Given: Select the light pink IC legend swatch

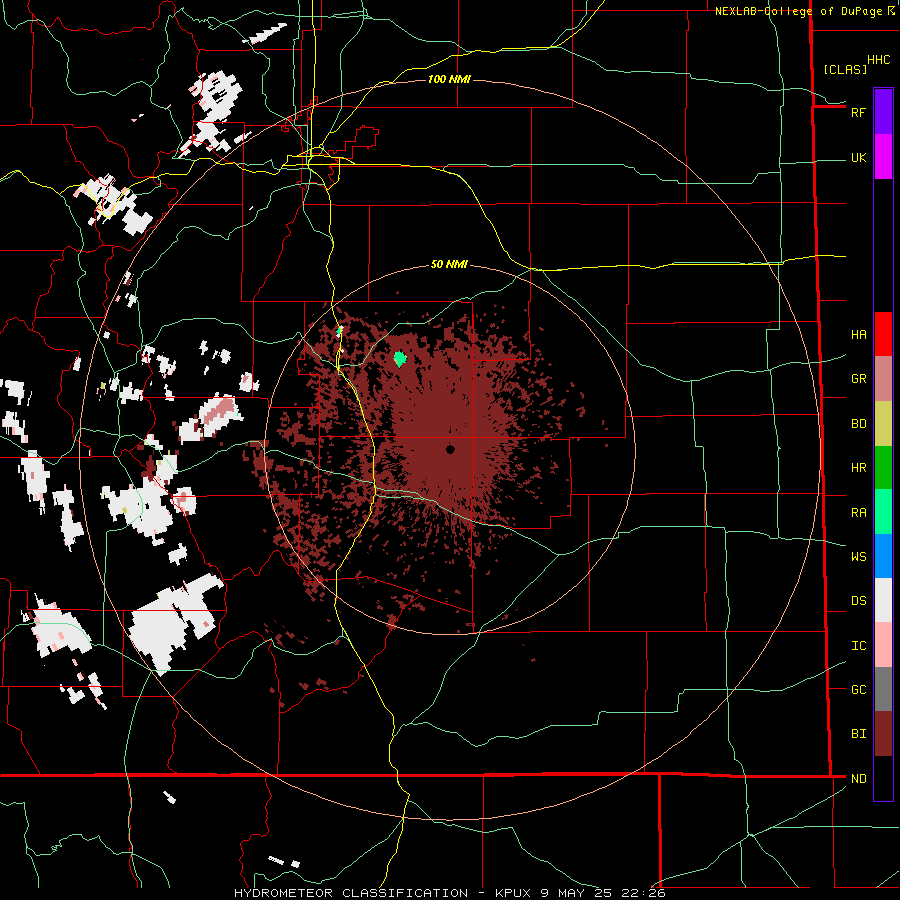Looking at the screenshot, I should (883, 645).
